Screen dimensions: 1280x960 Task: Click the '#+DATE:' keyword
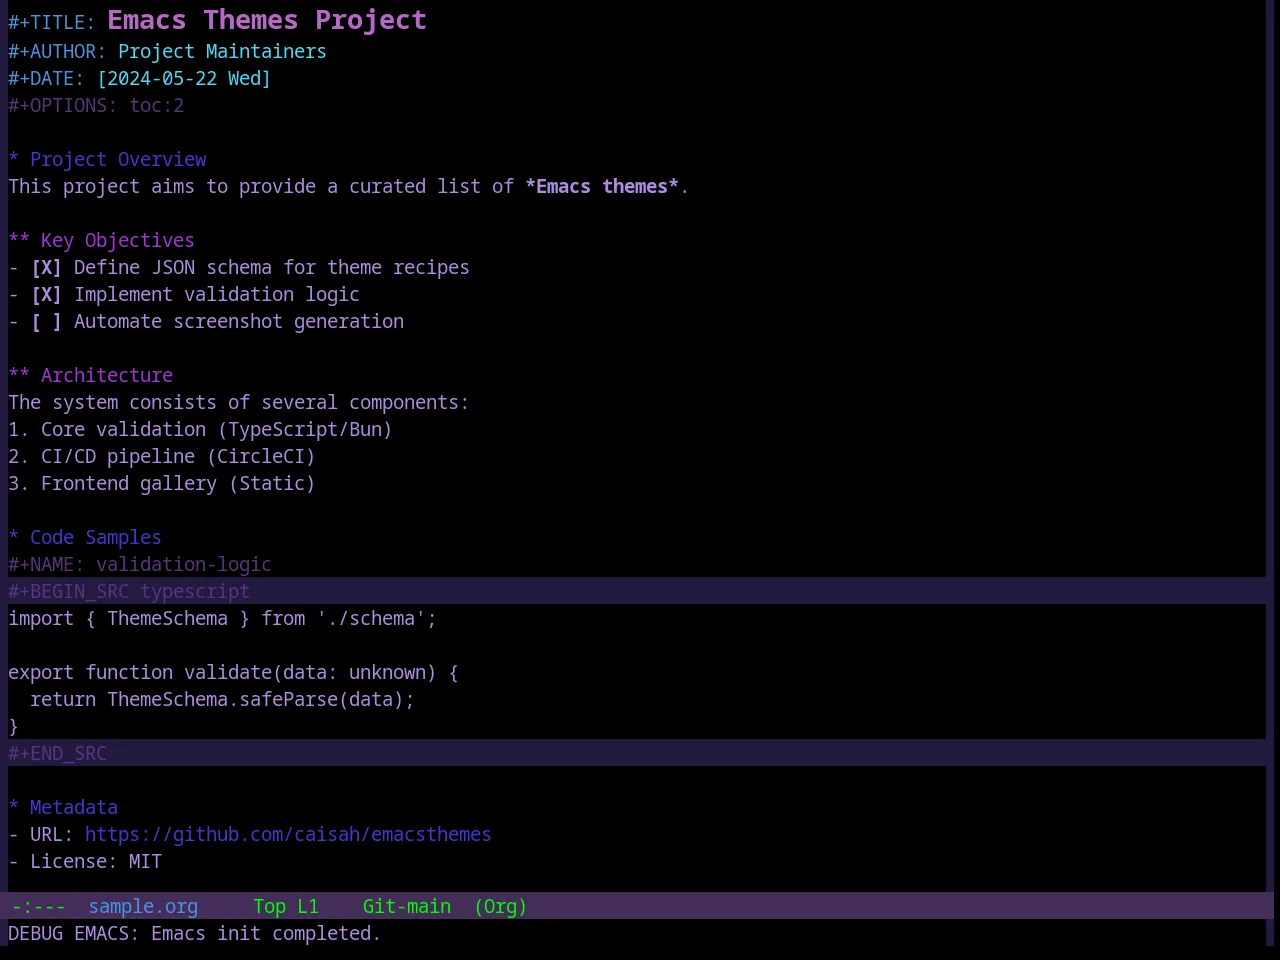pos(46,78)
